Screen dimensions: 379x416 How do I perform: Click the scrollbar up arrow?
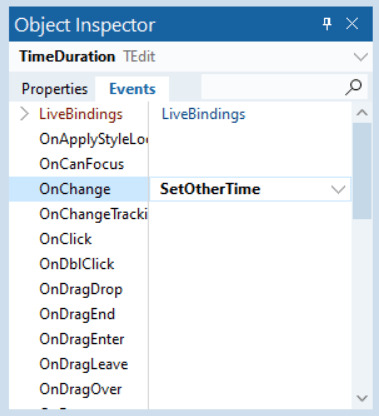[362, 112]
